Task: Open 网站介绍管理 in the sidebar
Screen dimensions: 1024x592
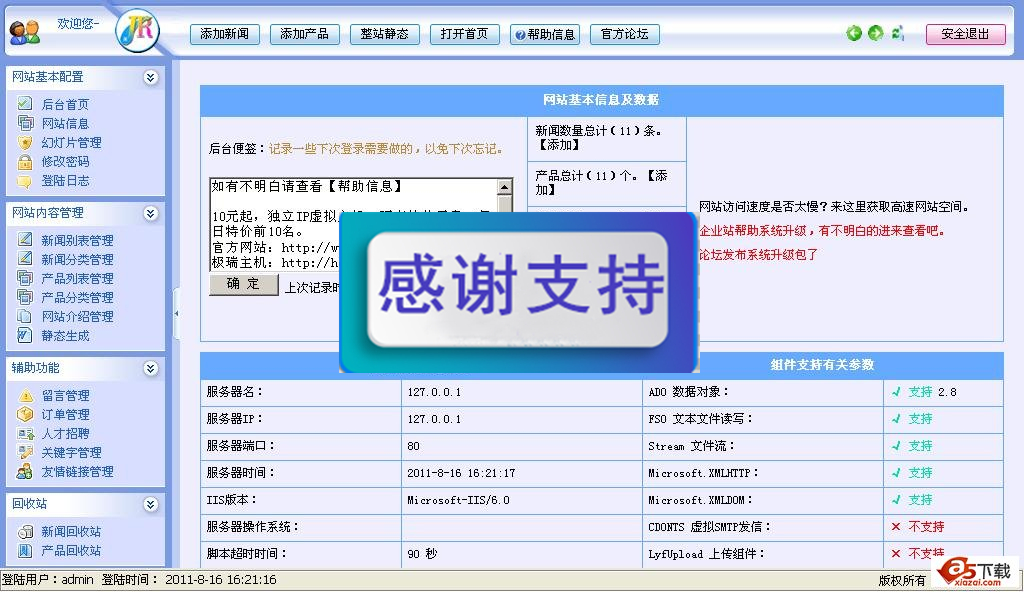Action: click(x=77, y=316)
